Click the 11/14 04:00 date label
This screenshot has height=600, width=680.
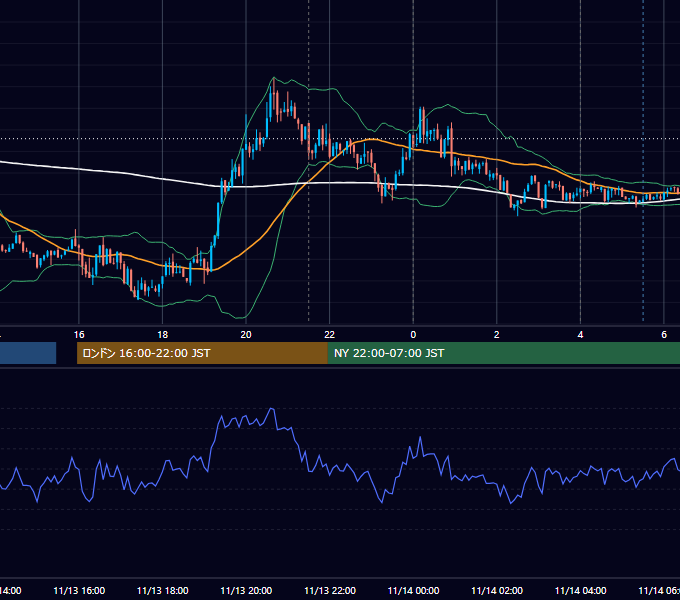(x=581, y=591)
